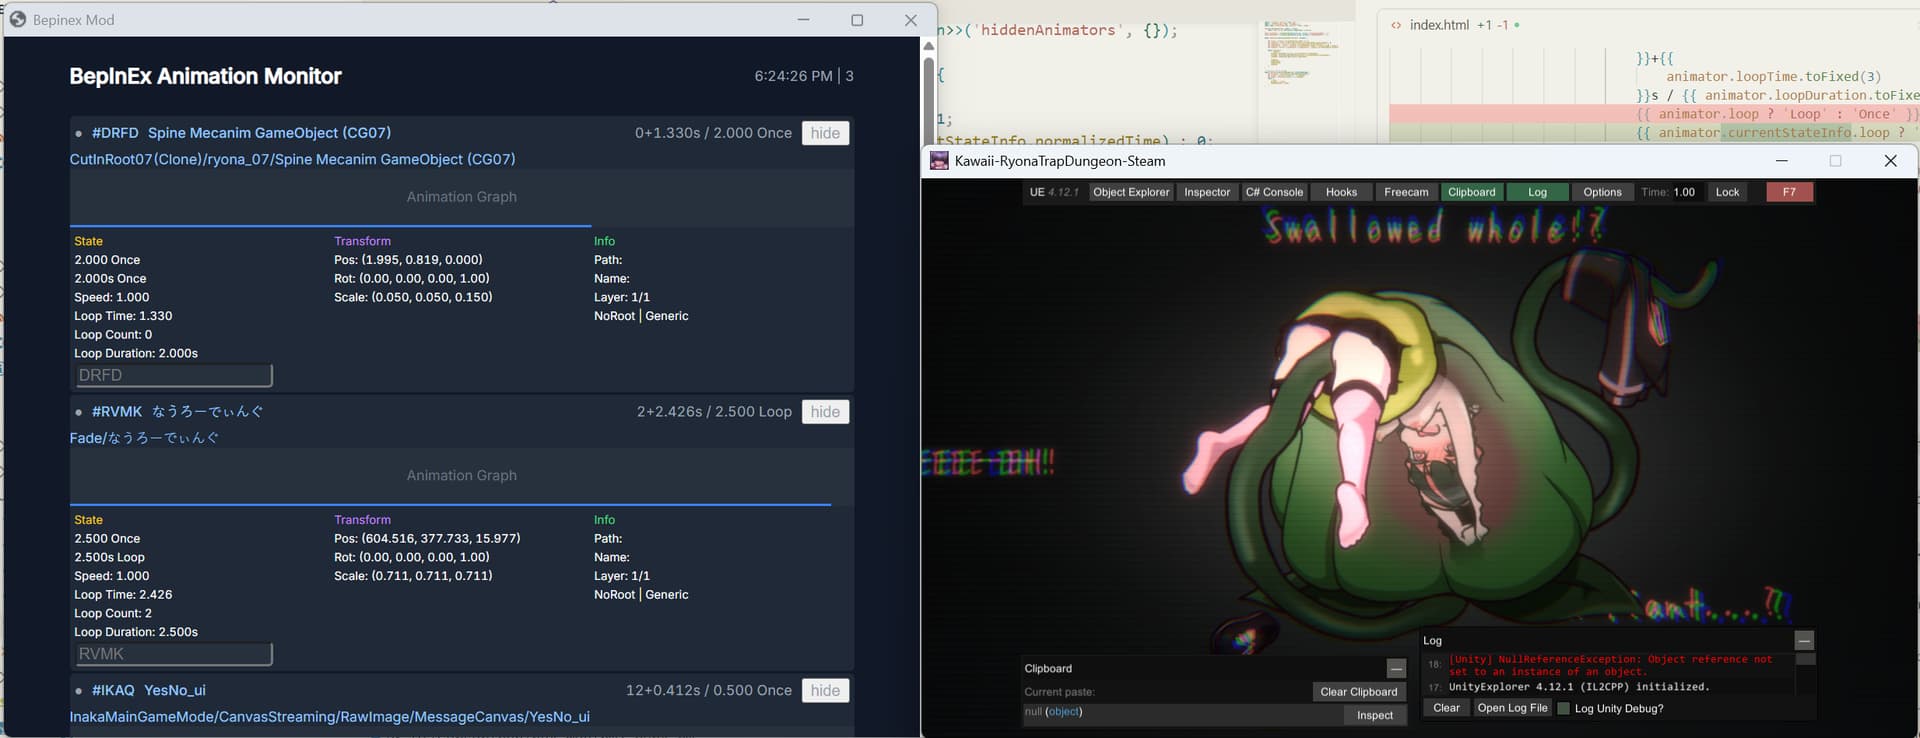Click the status dot beside #IKAQ

(78, 691)
